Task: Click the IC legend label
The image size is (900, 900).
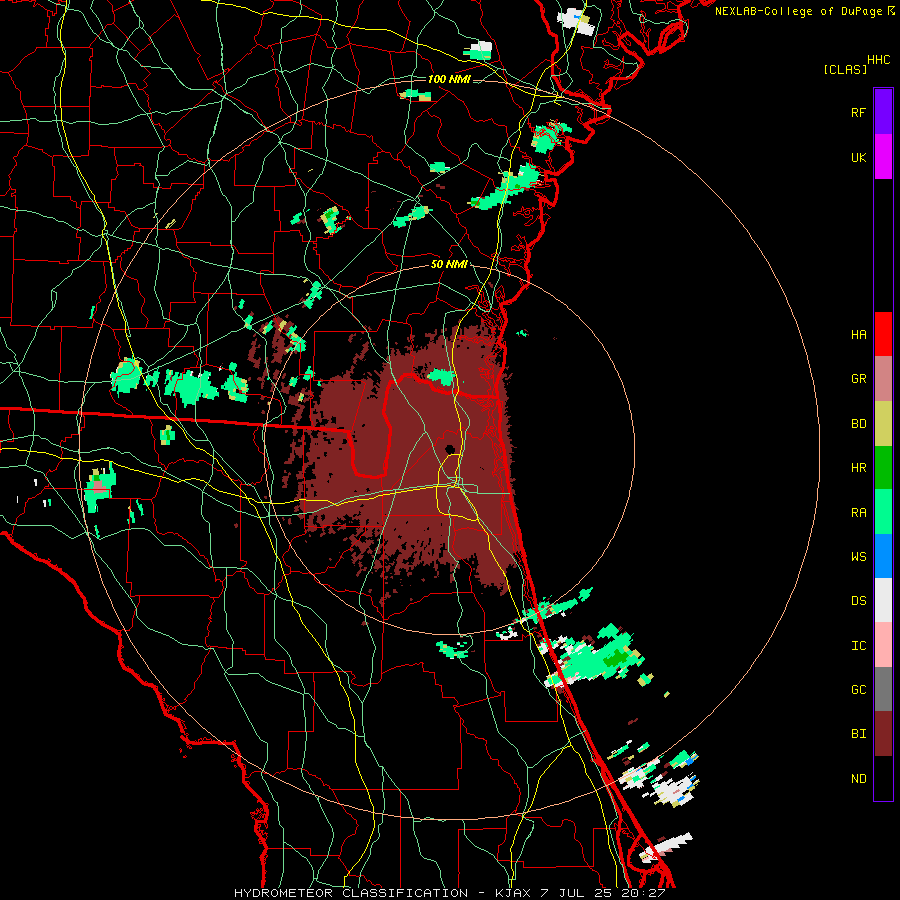Action: (x=858, y=646)
